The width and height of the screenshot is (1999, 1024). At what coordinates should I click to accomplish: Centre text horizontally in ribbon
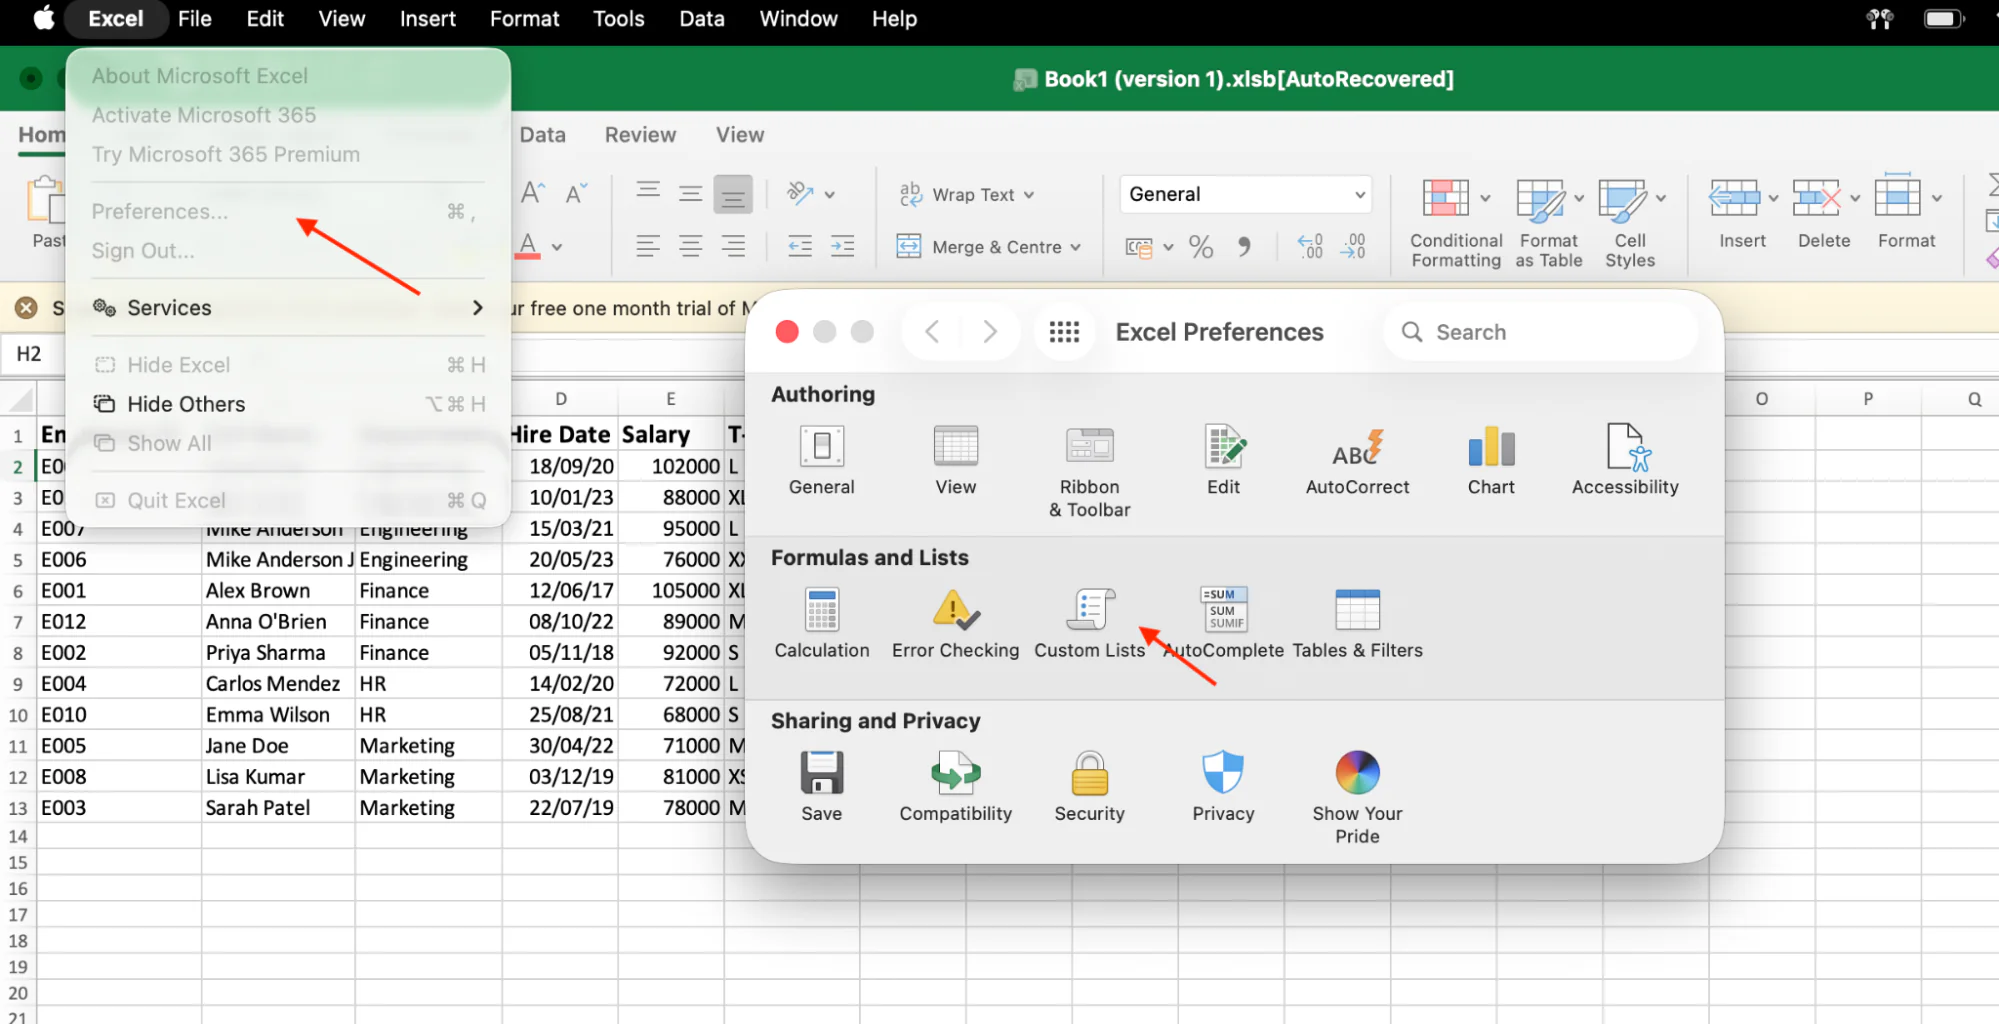(690, 246)
